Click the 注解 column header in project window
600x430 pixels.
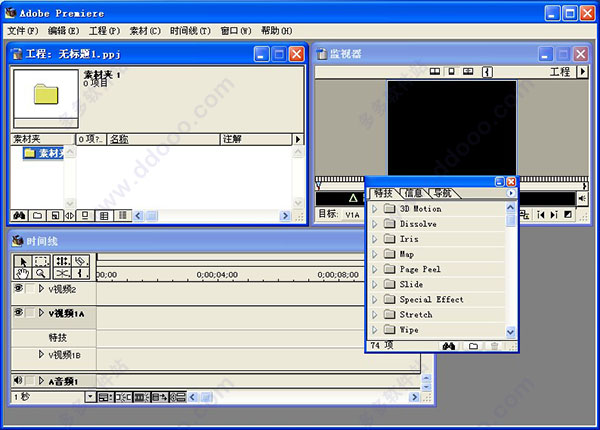256,139
